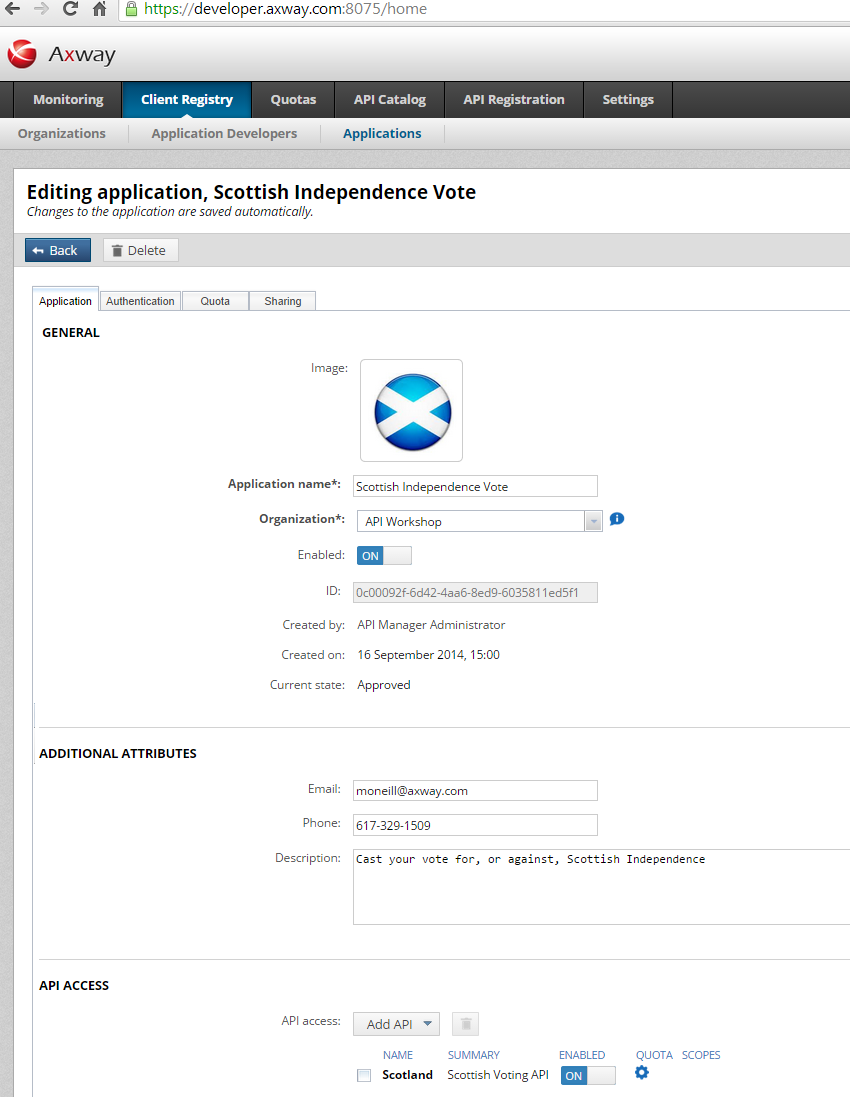Click the Application name field

click(475, 486)
